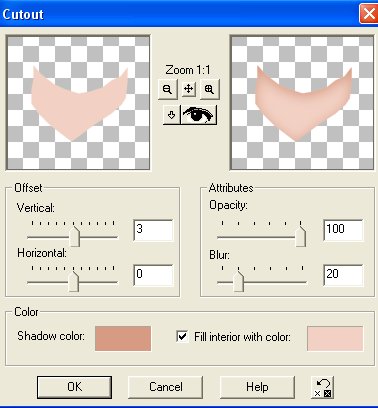Viewport: 378px width, 408px height.
Task: Click the auto proof arrow icon
Action: tap(172, 115)
